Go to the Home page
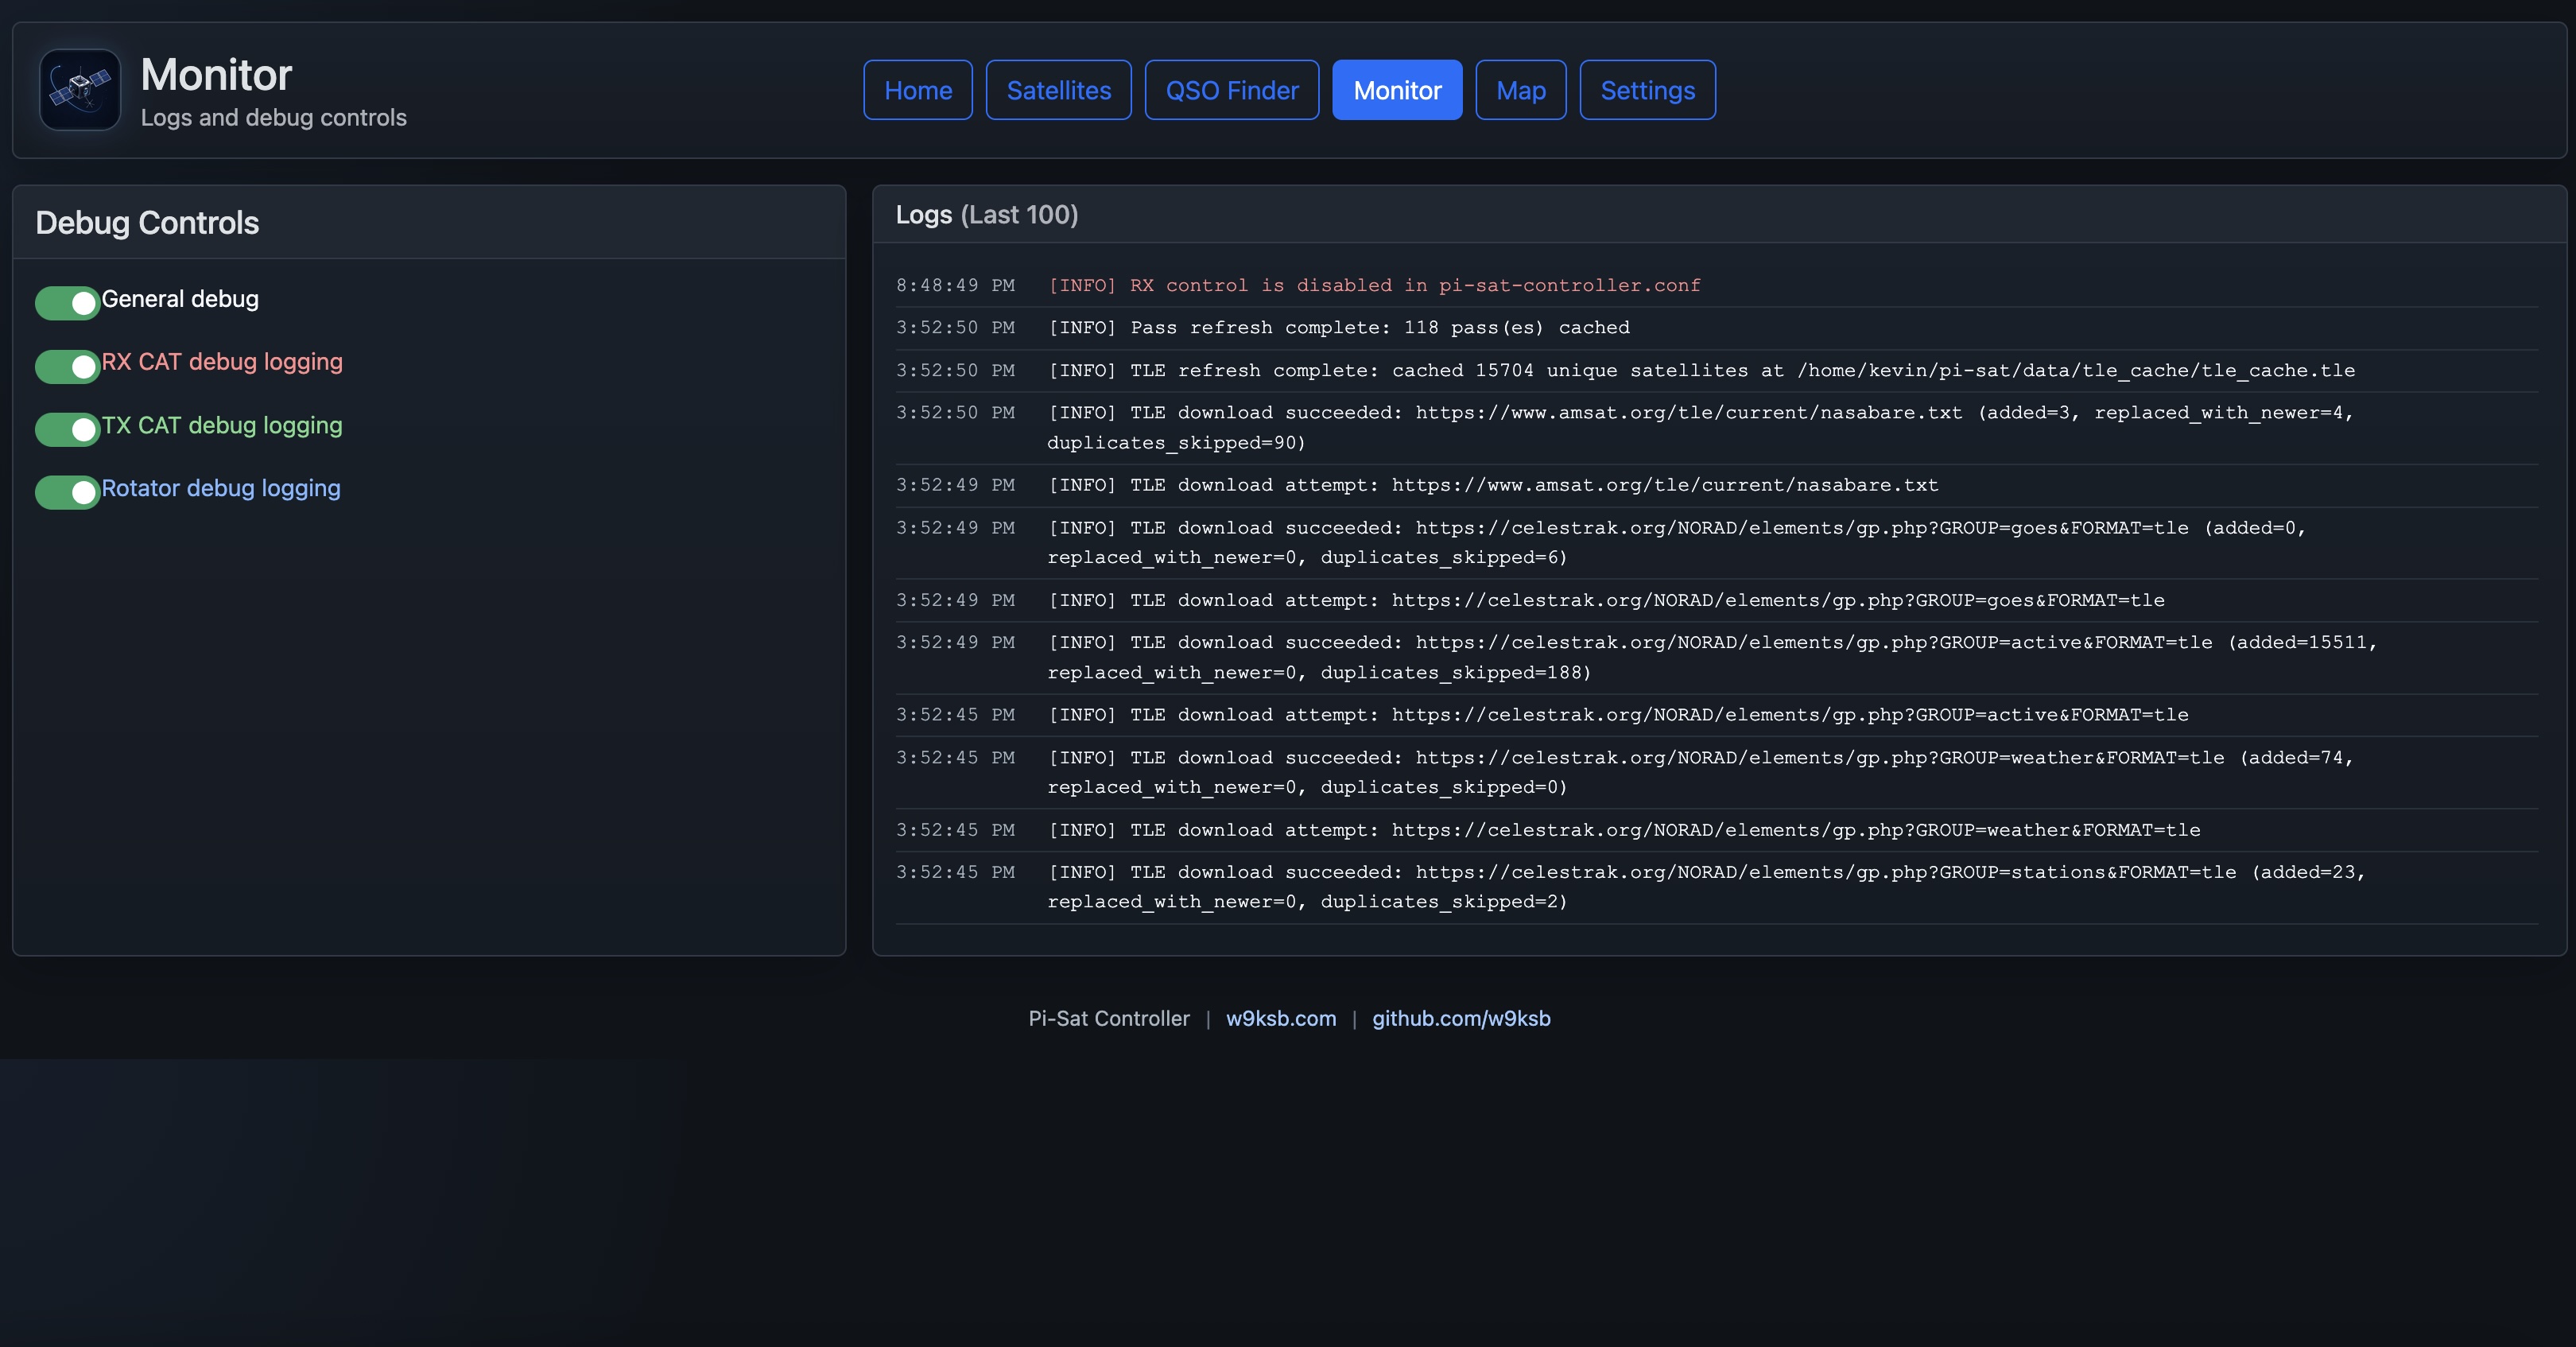2576x1347 pixels. tap(918, 90)
